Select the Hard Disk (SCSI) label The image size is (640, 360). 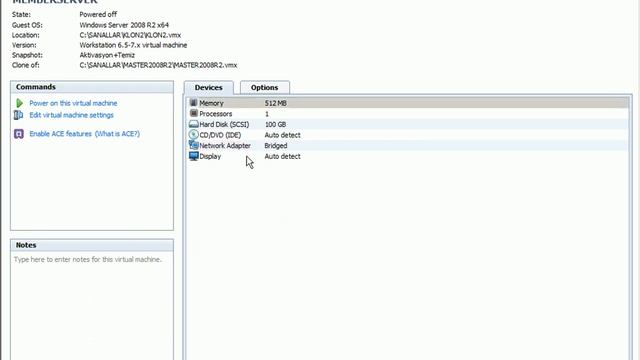(224, 124)
